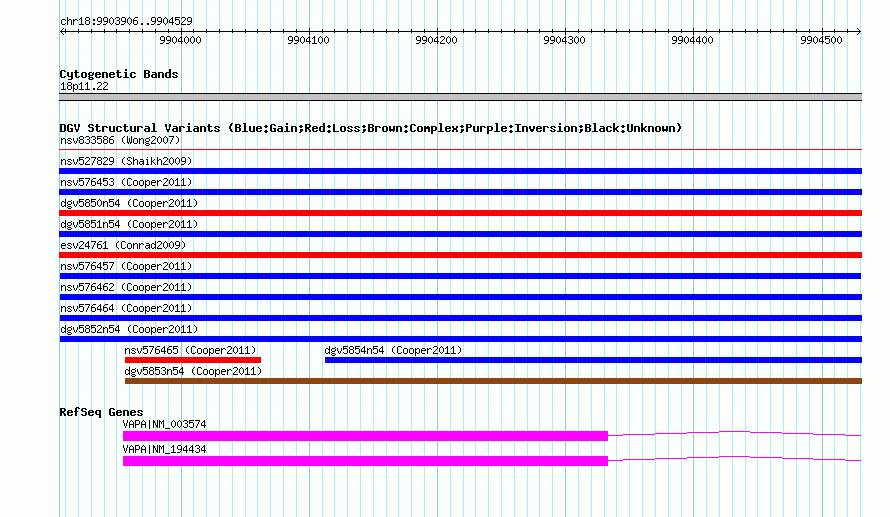
Task: Click the chr18:9903906..9904529 coordinate label
Action: (x=126, y=21)
